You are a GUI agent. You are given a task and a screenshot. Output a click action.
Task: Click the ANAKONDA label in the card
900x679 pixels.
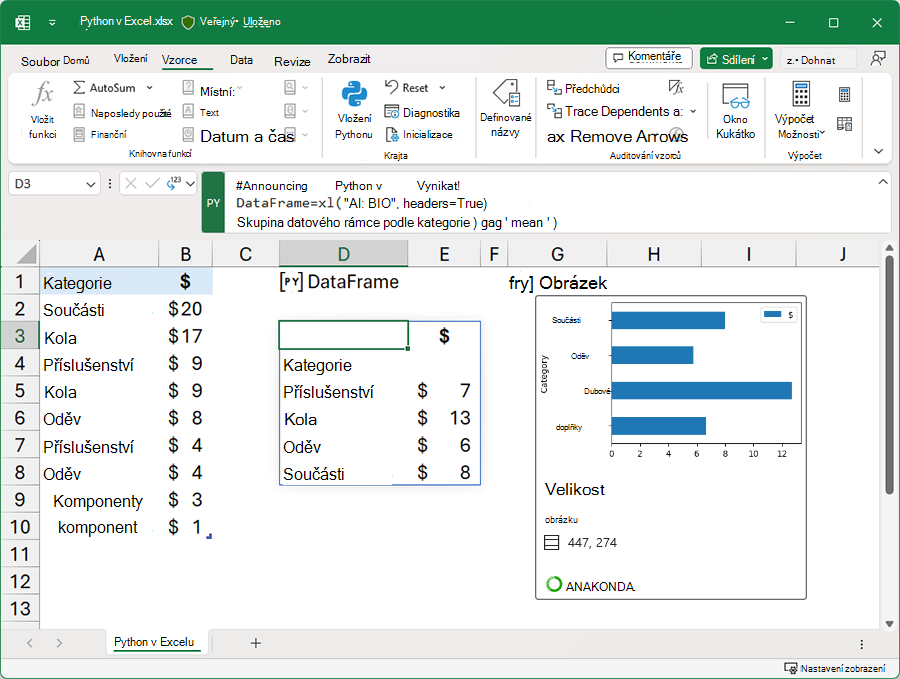click(600, 586)
